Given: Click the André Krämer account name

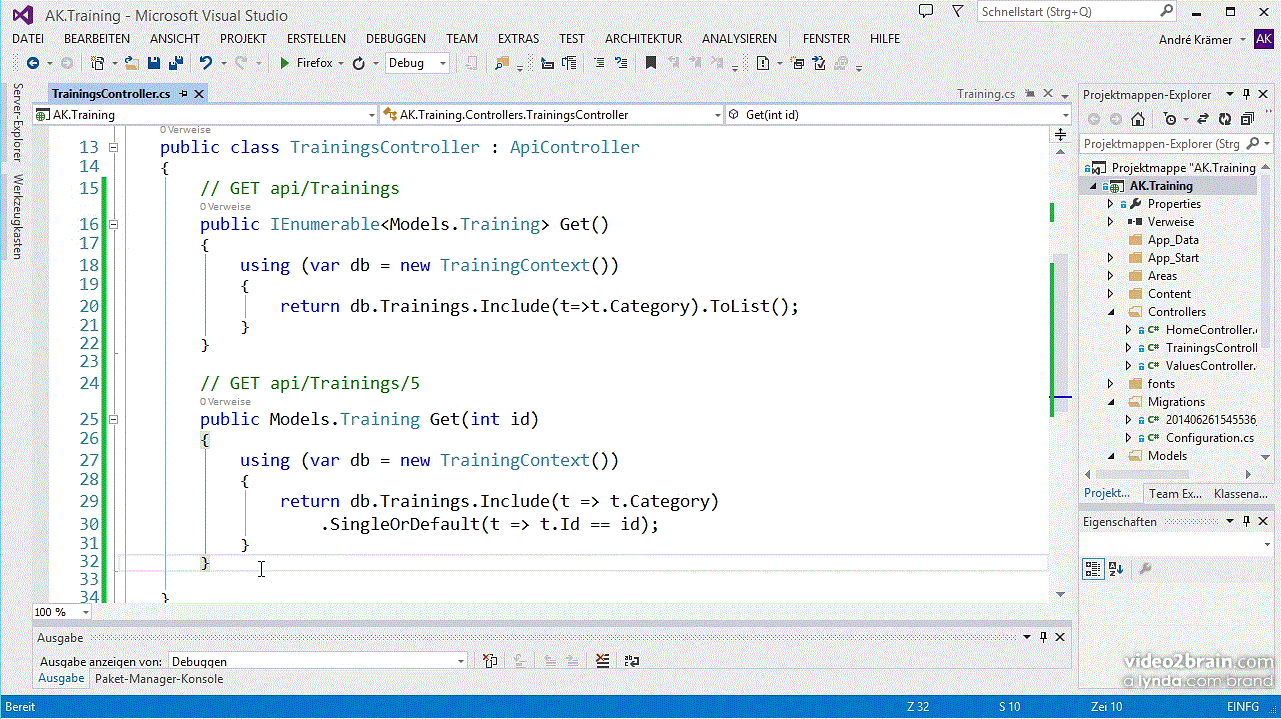Looking at the screenshot, I should point(1194,39).
